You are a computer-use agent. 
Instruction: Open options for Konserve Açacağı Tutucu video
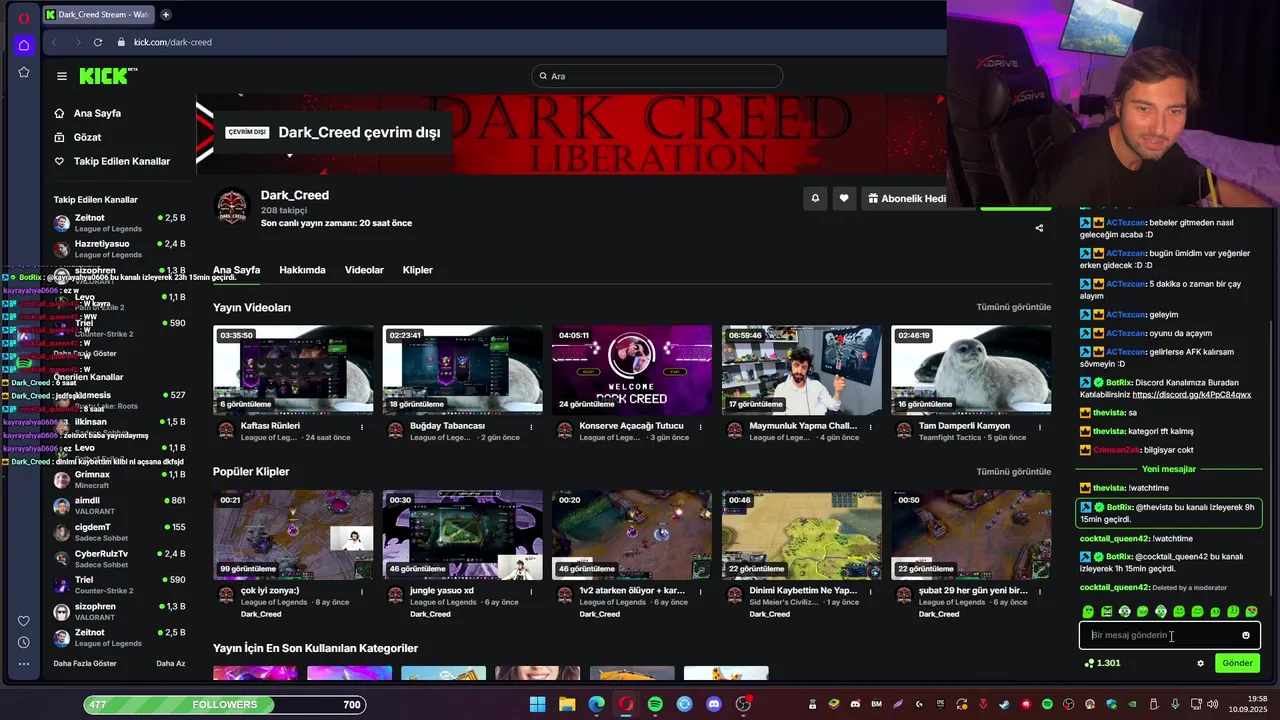tap(700, 426)
